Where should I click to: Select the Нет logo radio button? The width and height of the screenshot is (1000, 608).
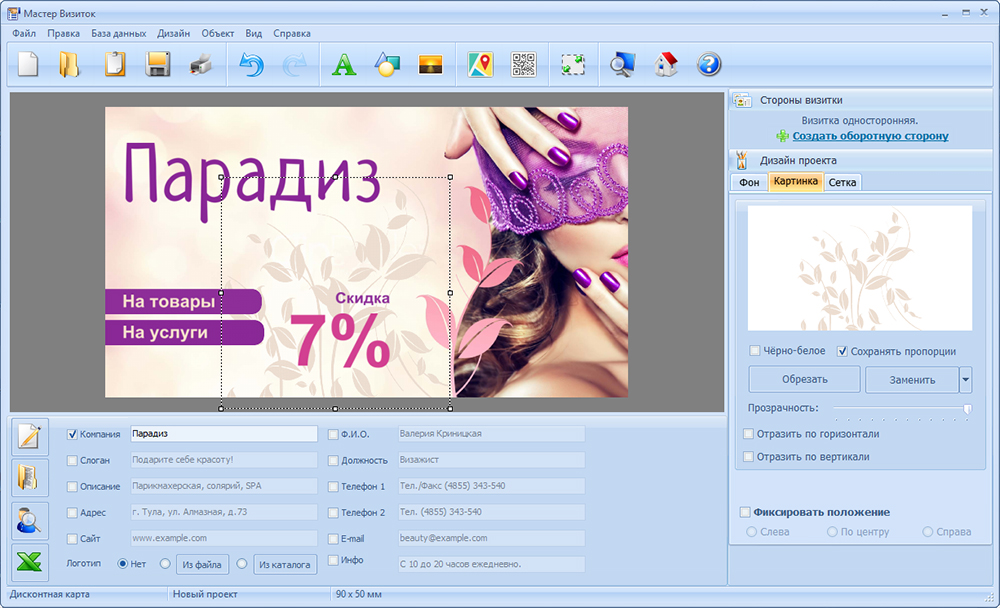coord(123,564)
